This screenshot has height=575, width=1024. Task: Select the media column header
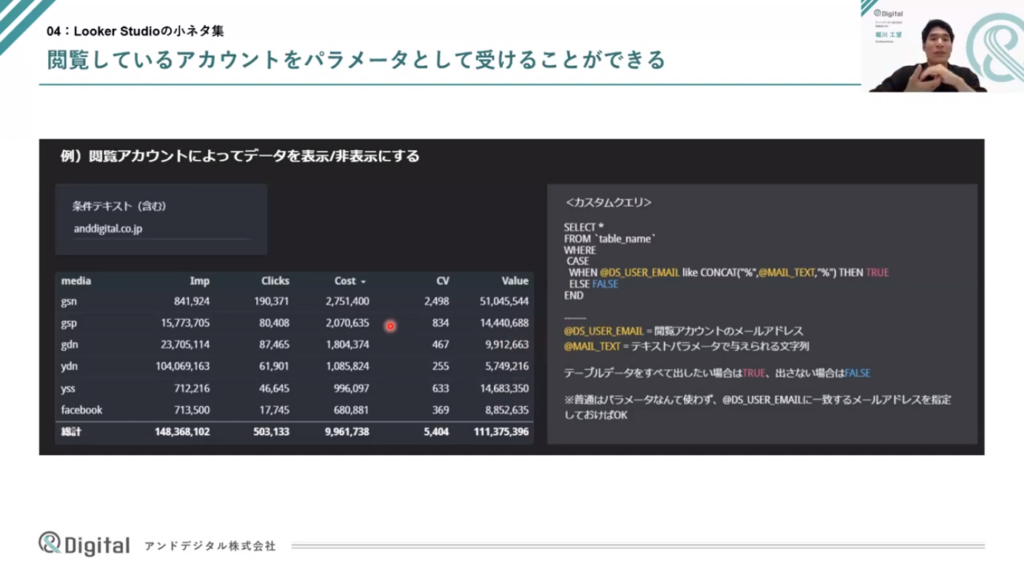click(x=76, y=281)
